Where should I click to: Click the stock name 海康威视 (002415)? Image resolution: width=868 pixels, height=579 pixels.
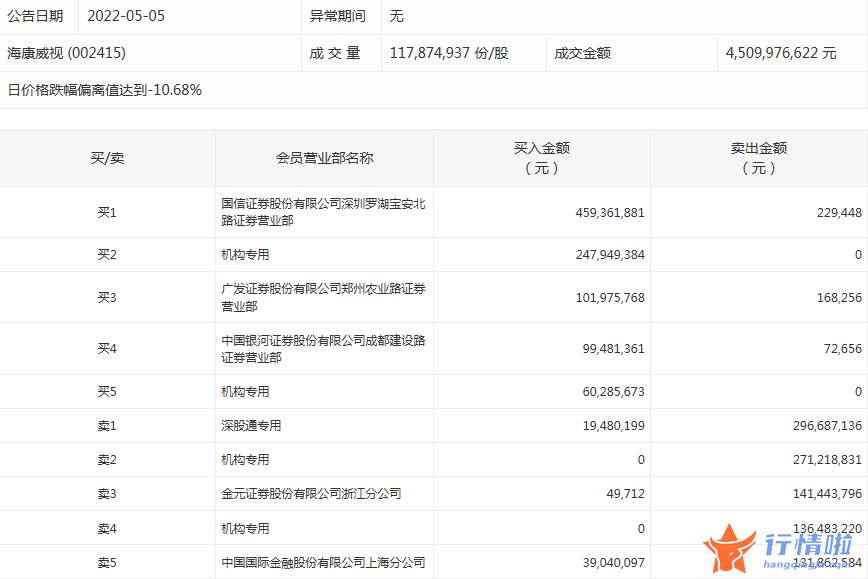click(x=66, y=53)
